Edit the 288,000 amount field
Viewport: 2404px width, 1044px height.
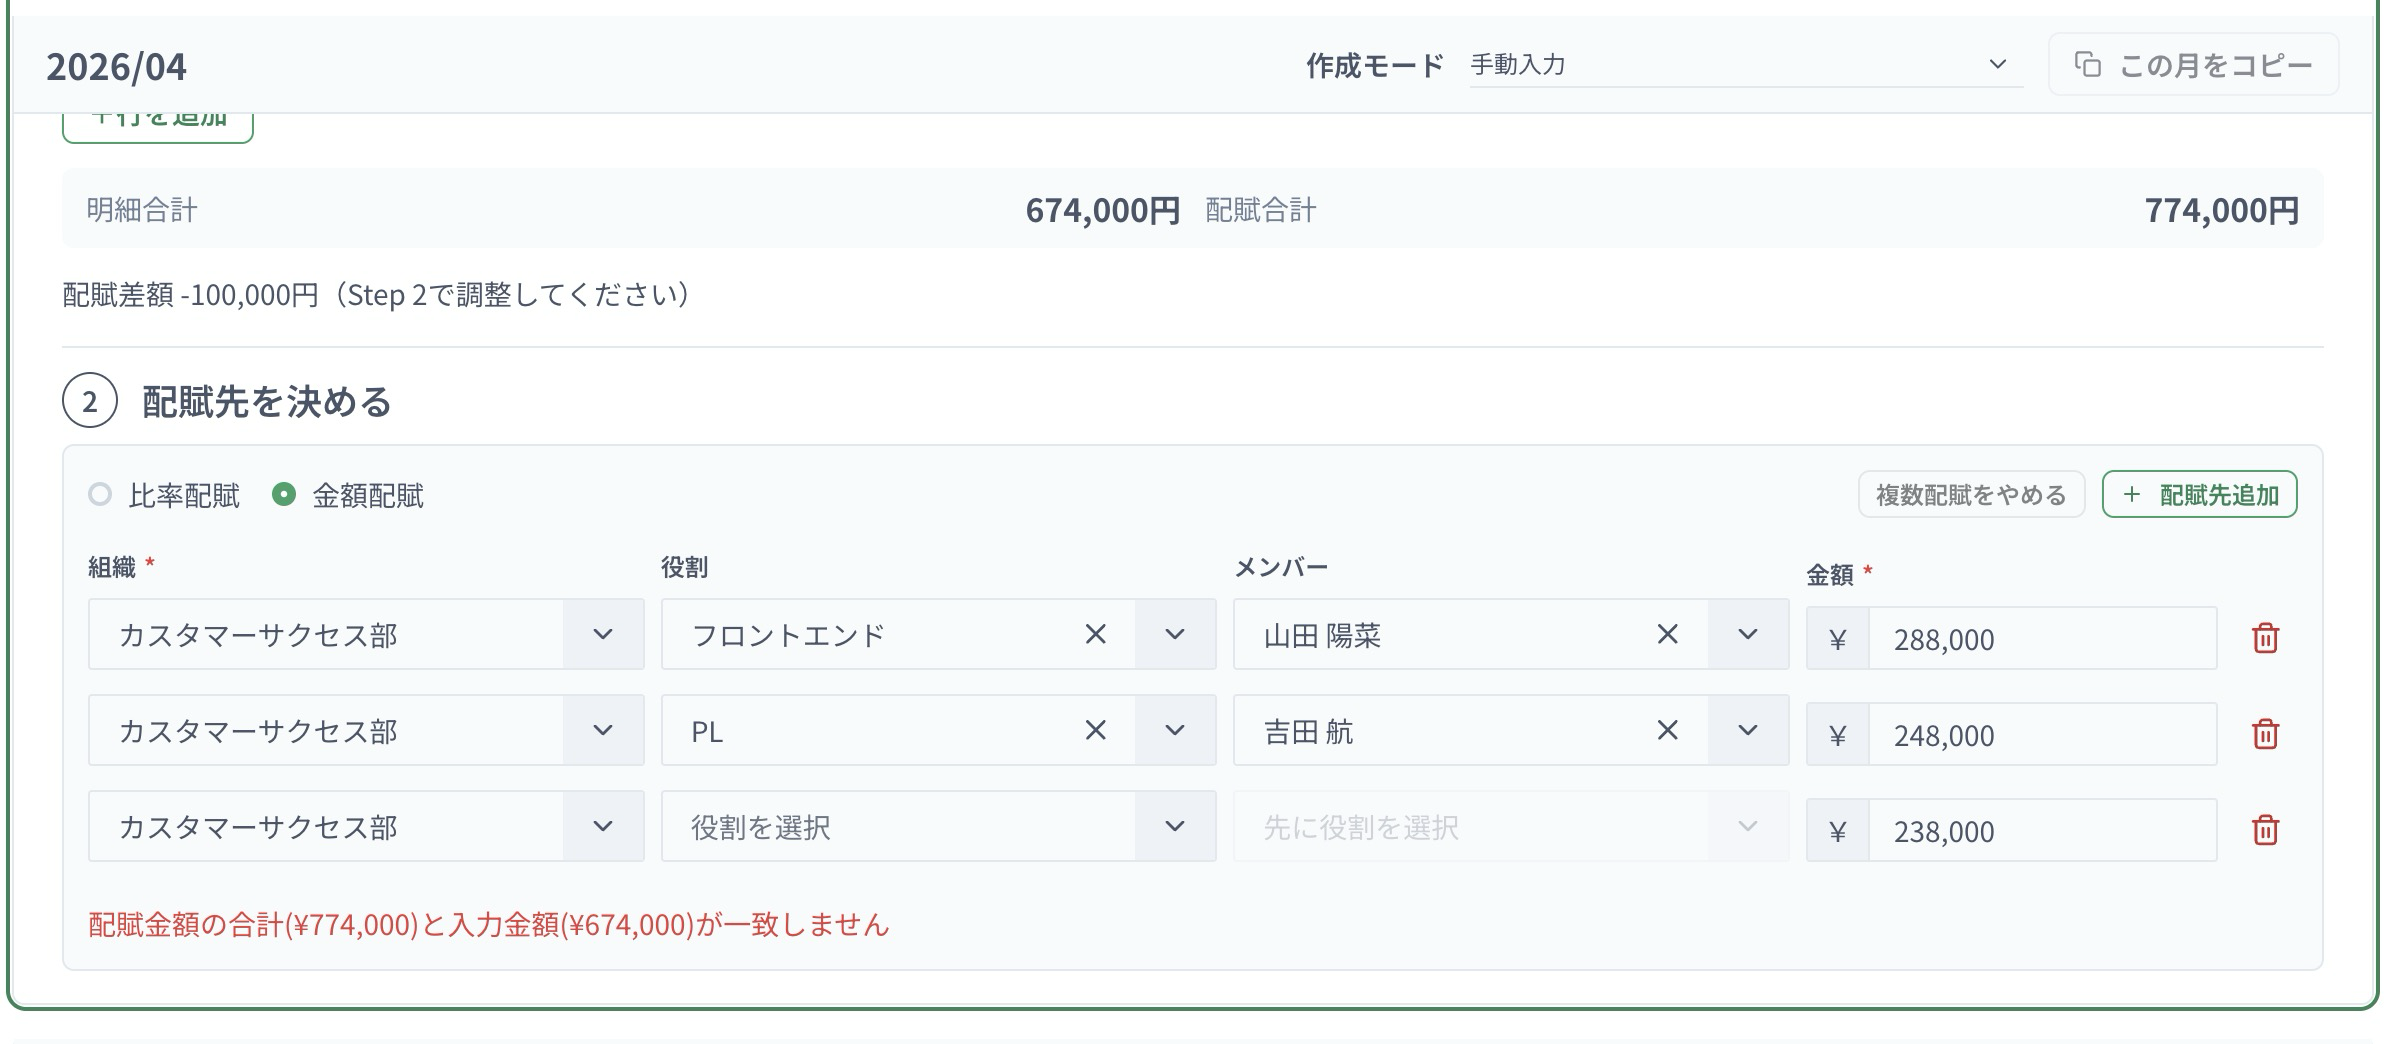(2042, 638)
